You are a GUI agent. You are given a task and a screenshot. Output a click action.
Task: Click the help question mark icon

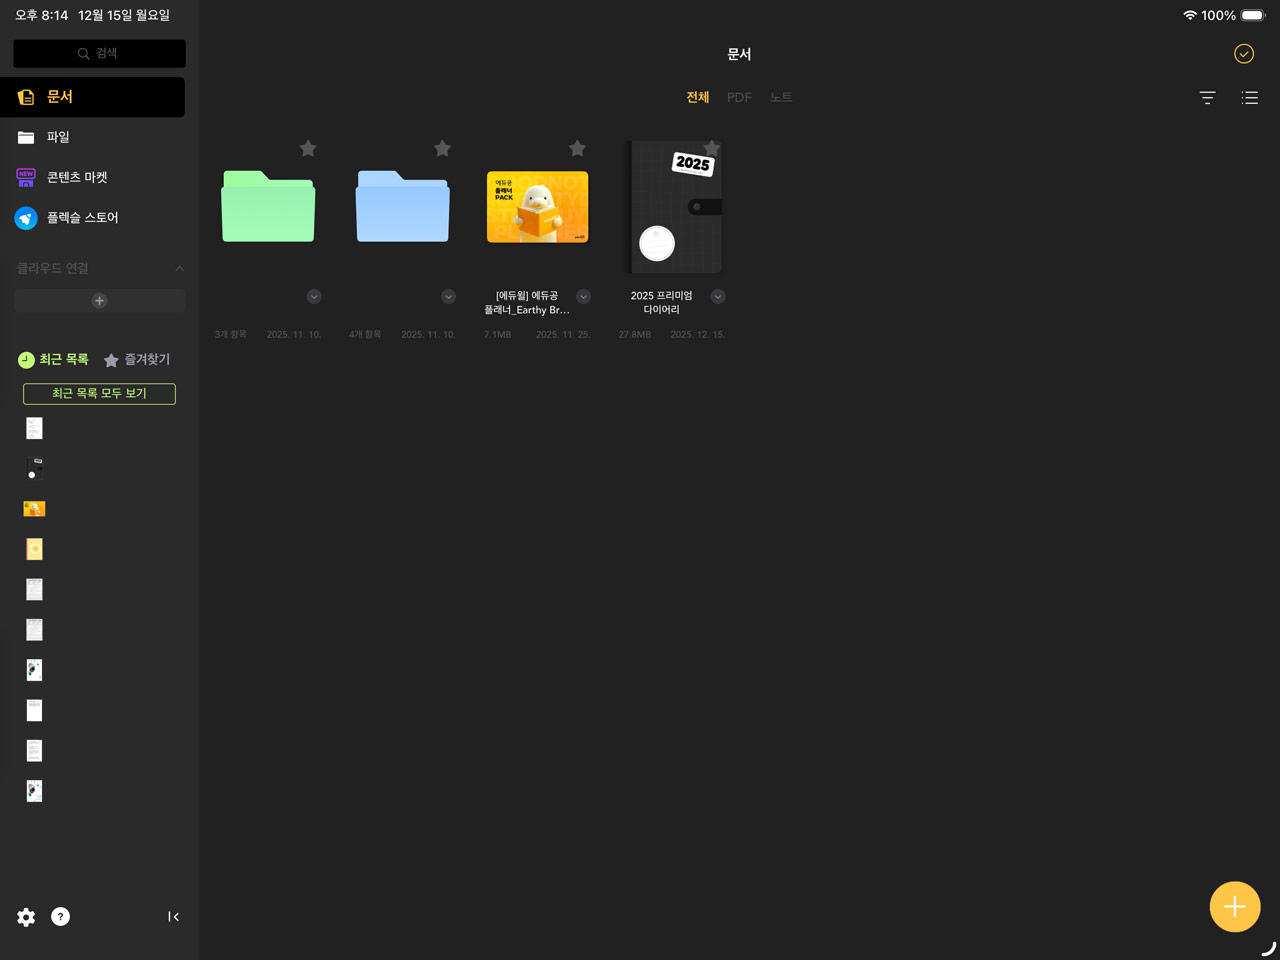(x=60, y=917)
